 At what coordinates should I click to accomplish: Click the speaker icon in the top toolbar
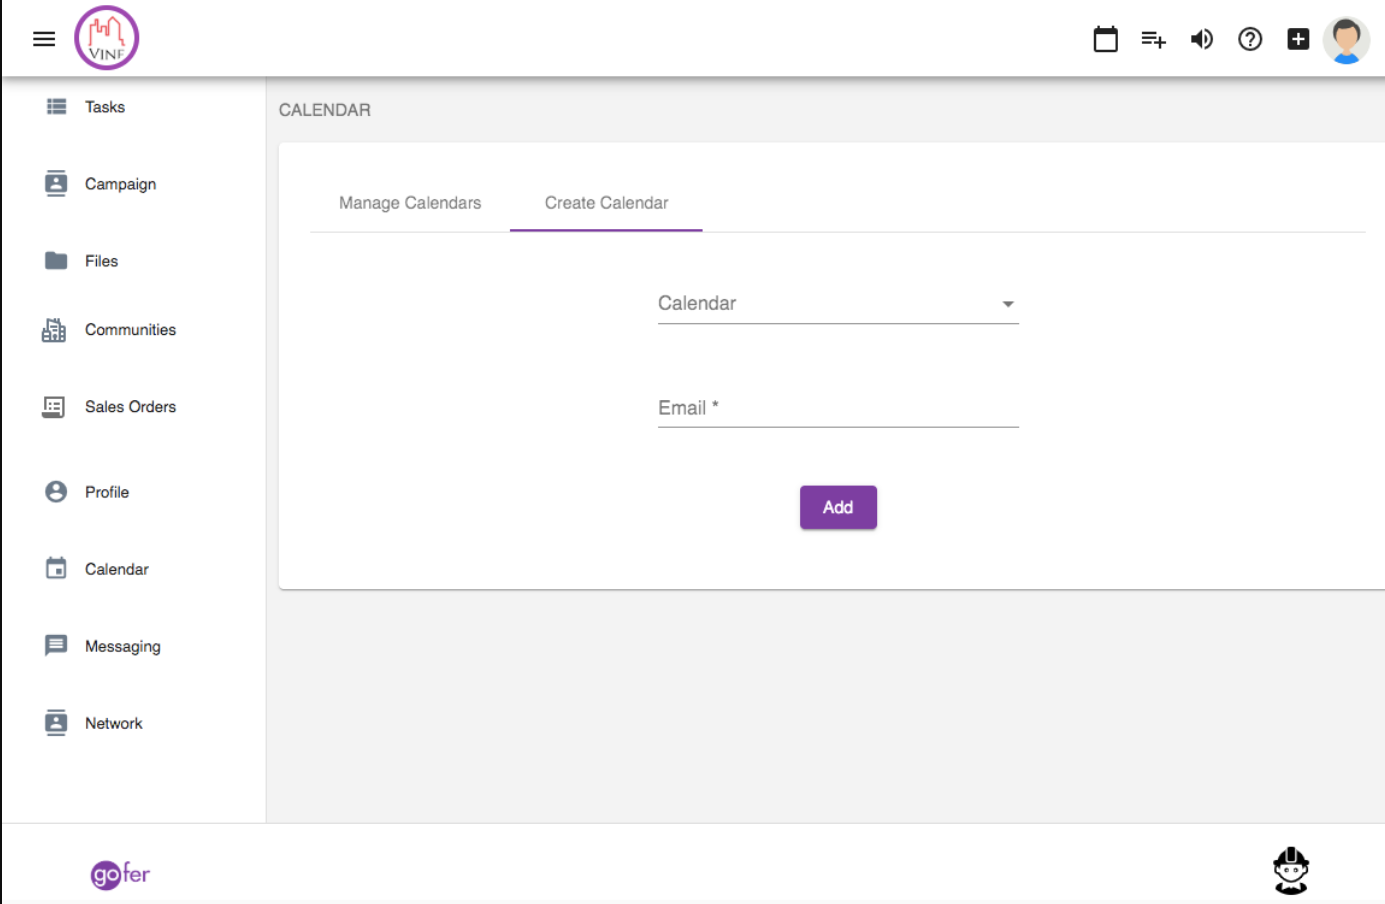point(1201,38)
